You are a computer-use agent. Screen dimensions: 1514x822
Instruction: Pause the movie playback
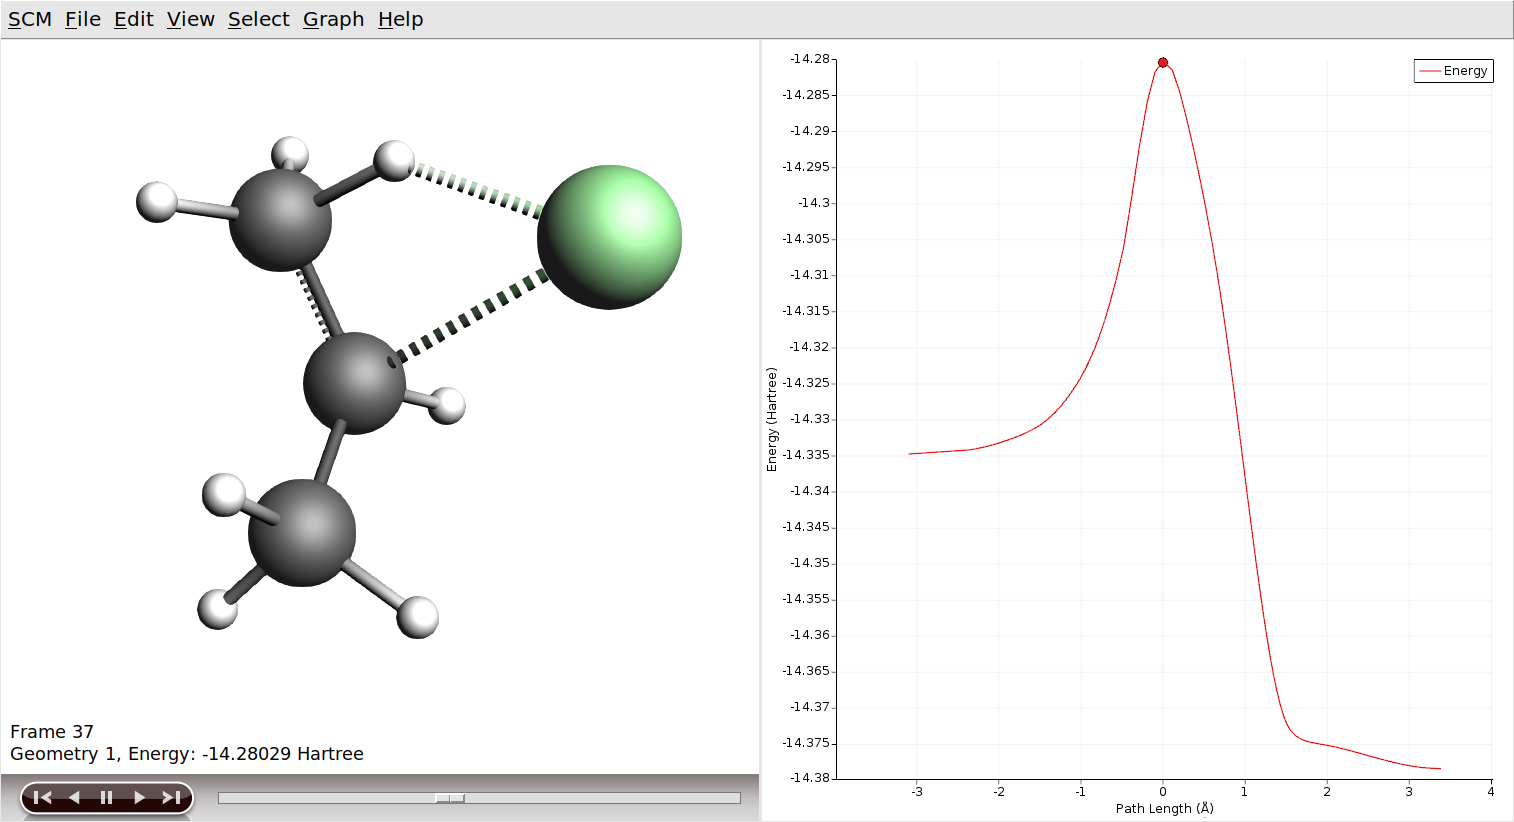tap(106, 797)
